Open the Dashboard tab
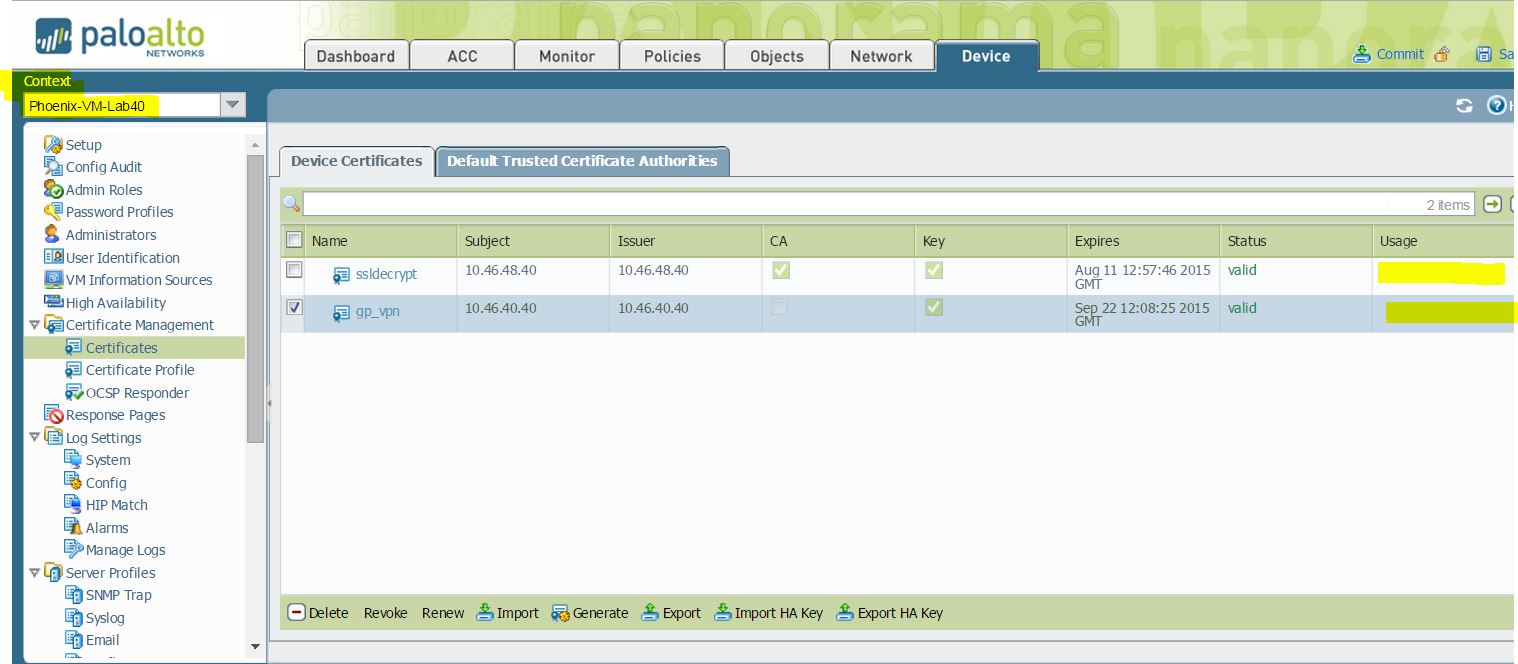 [x=356, y=56]
